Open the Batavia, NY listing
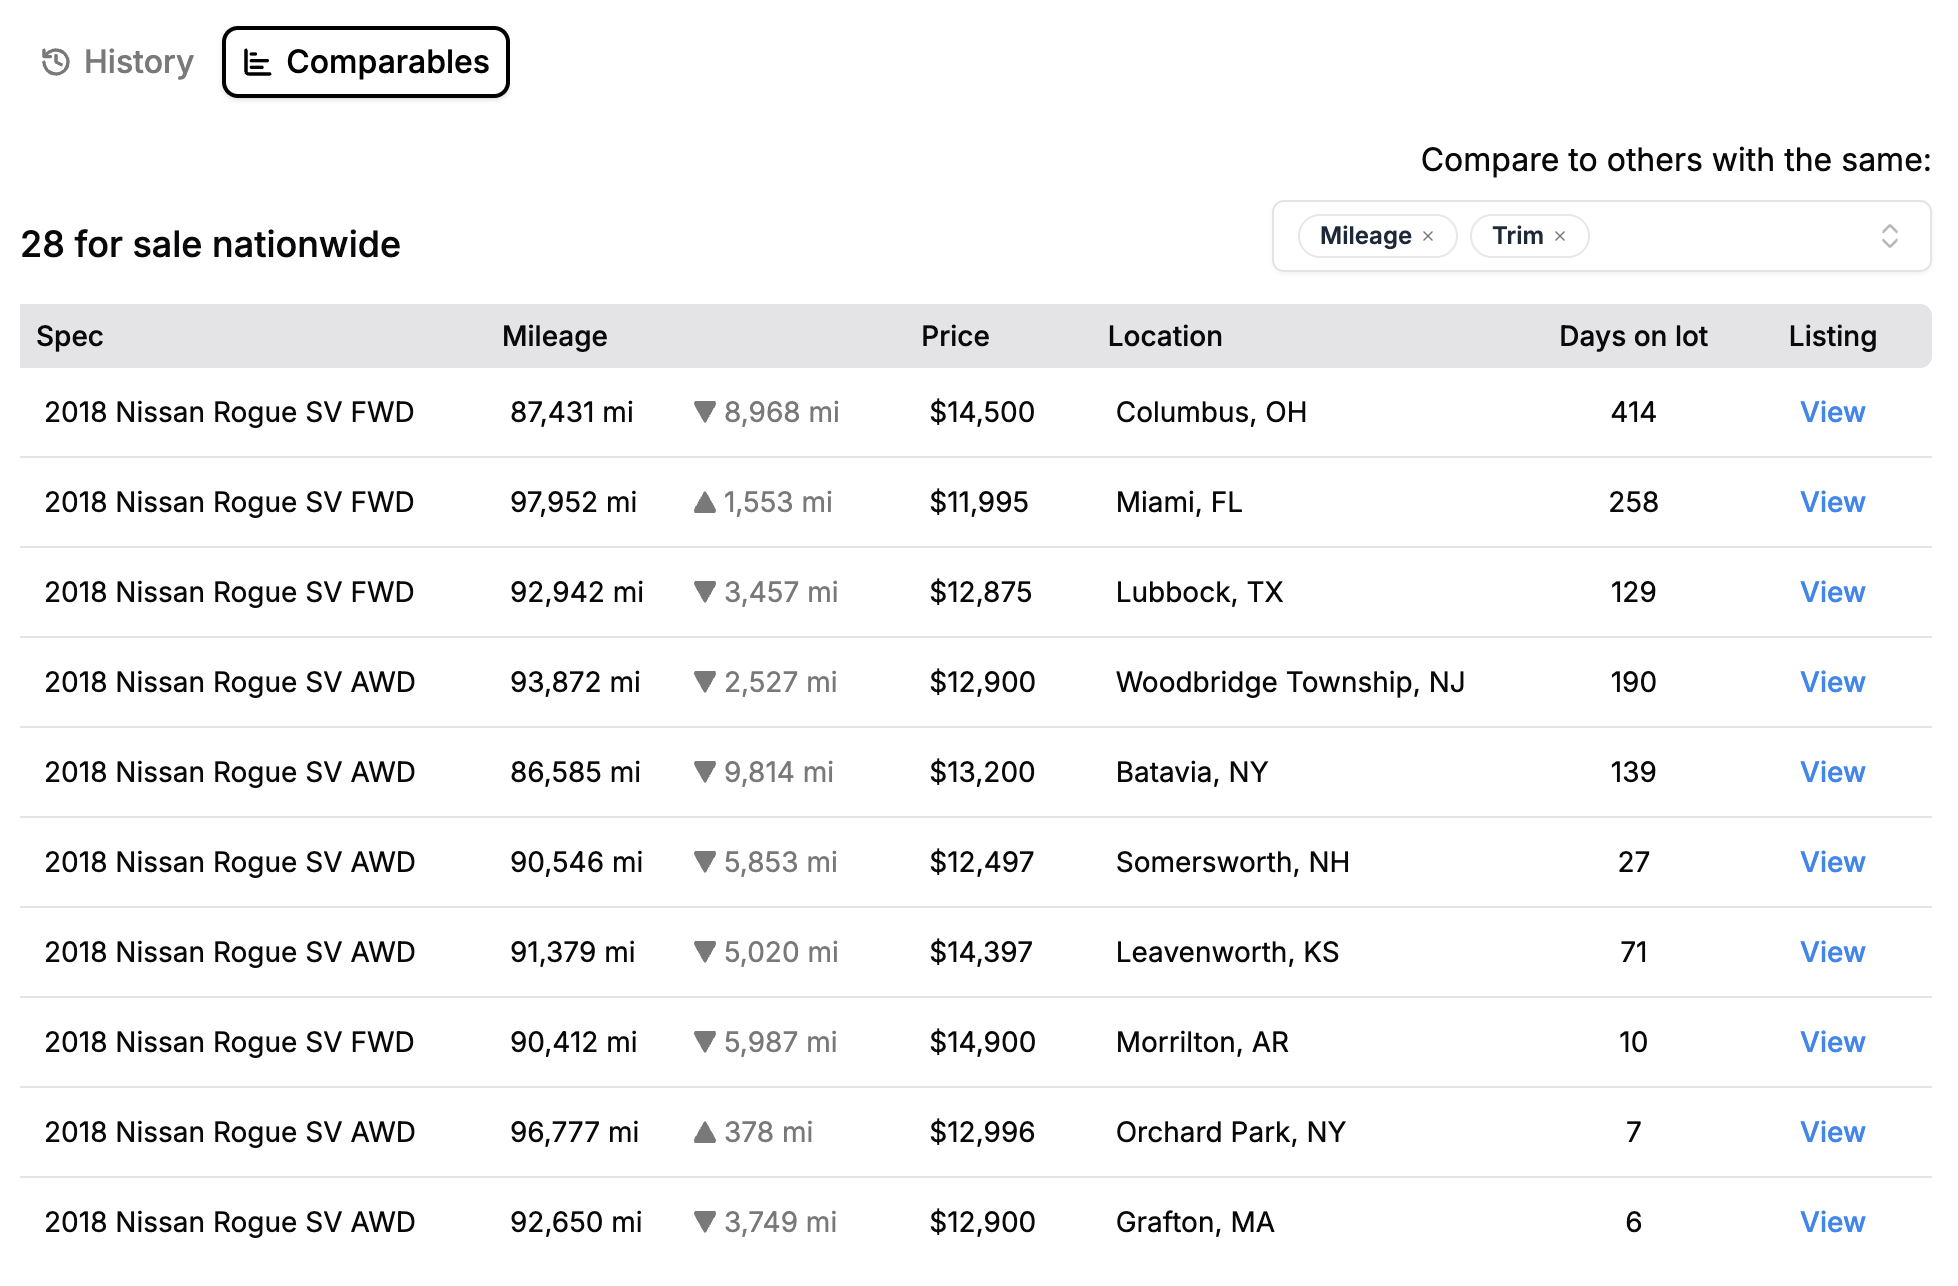The width and height of the screenshot is (1958, 1286). click(x=1832, y=772)
